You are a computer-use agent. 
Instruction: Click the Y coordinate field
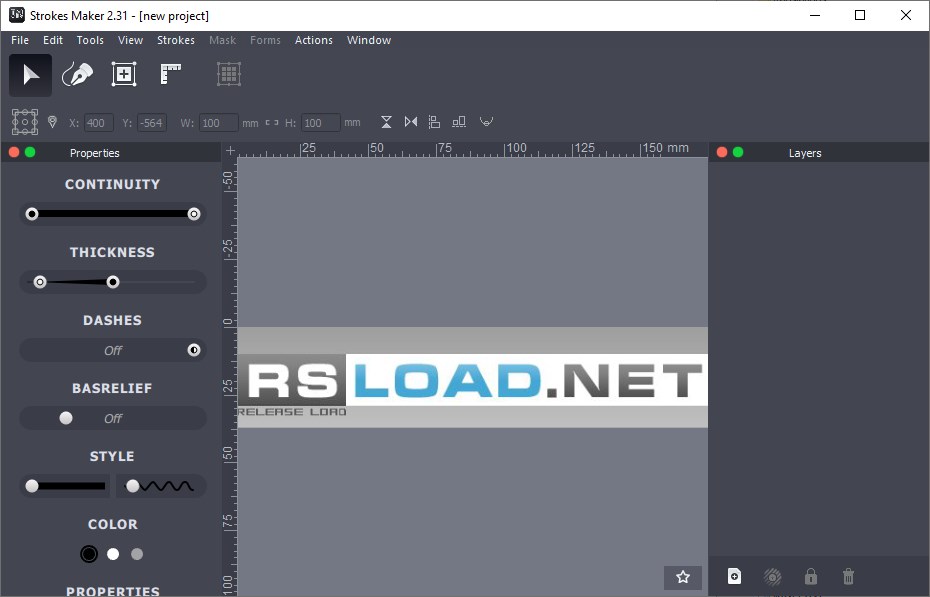(152, 123)
